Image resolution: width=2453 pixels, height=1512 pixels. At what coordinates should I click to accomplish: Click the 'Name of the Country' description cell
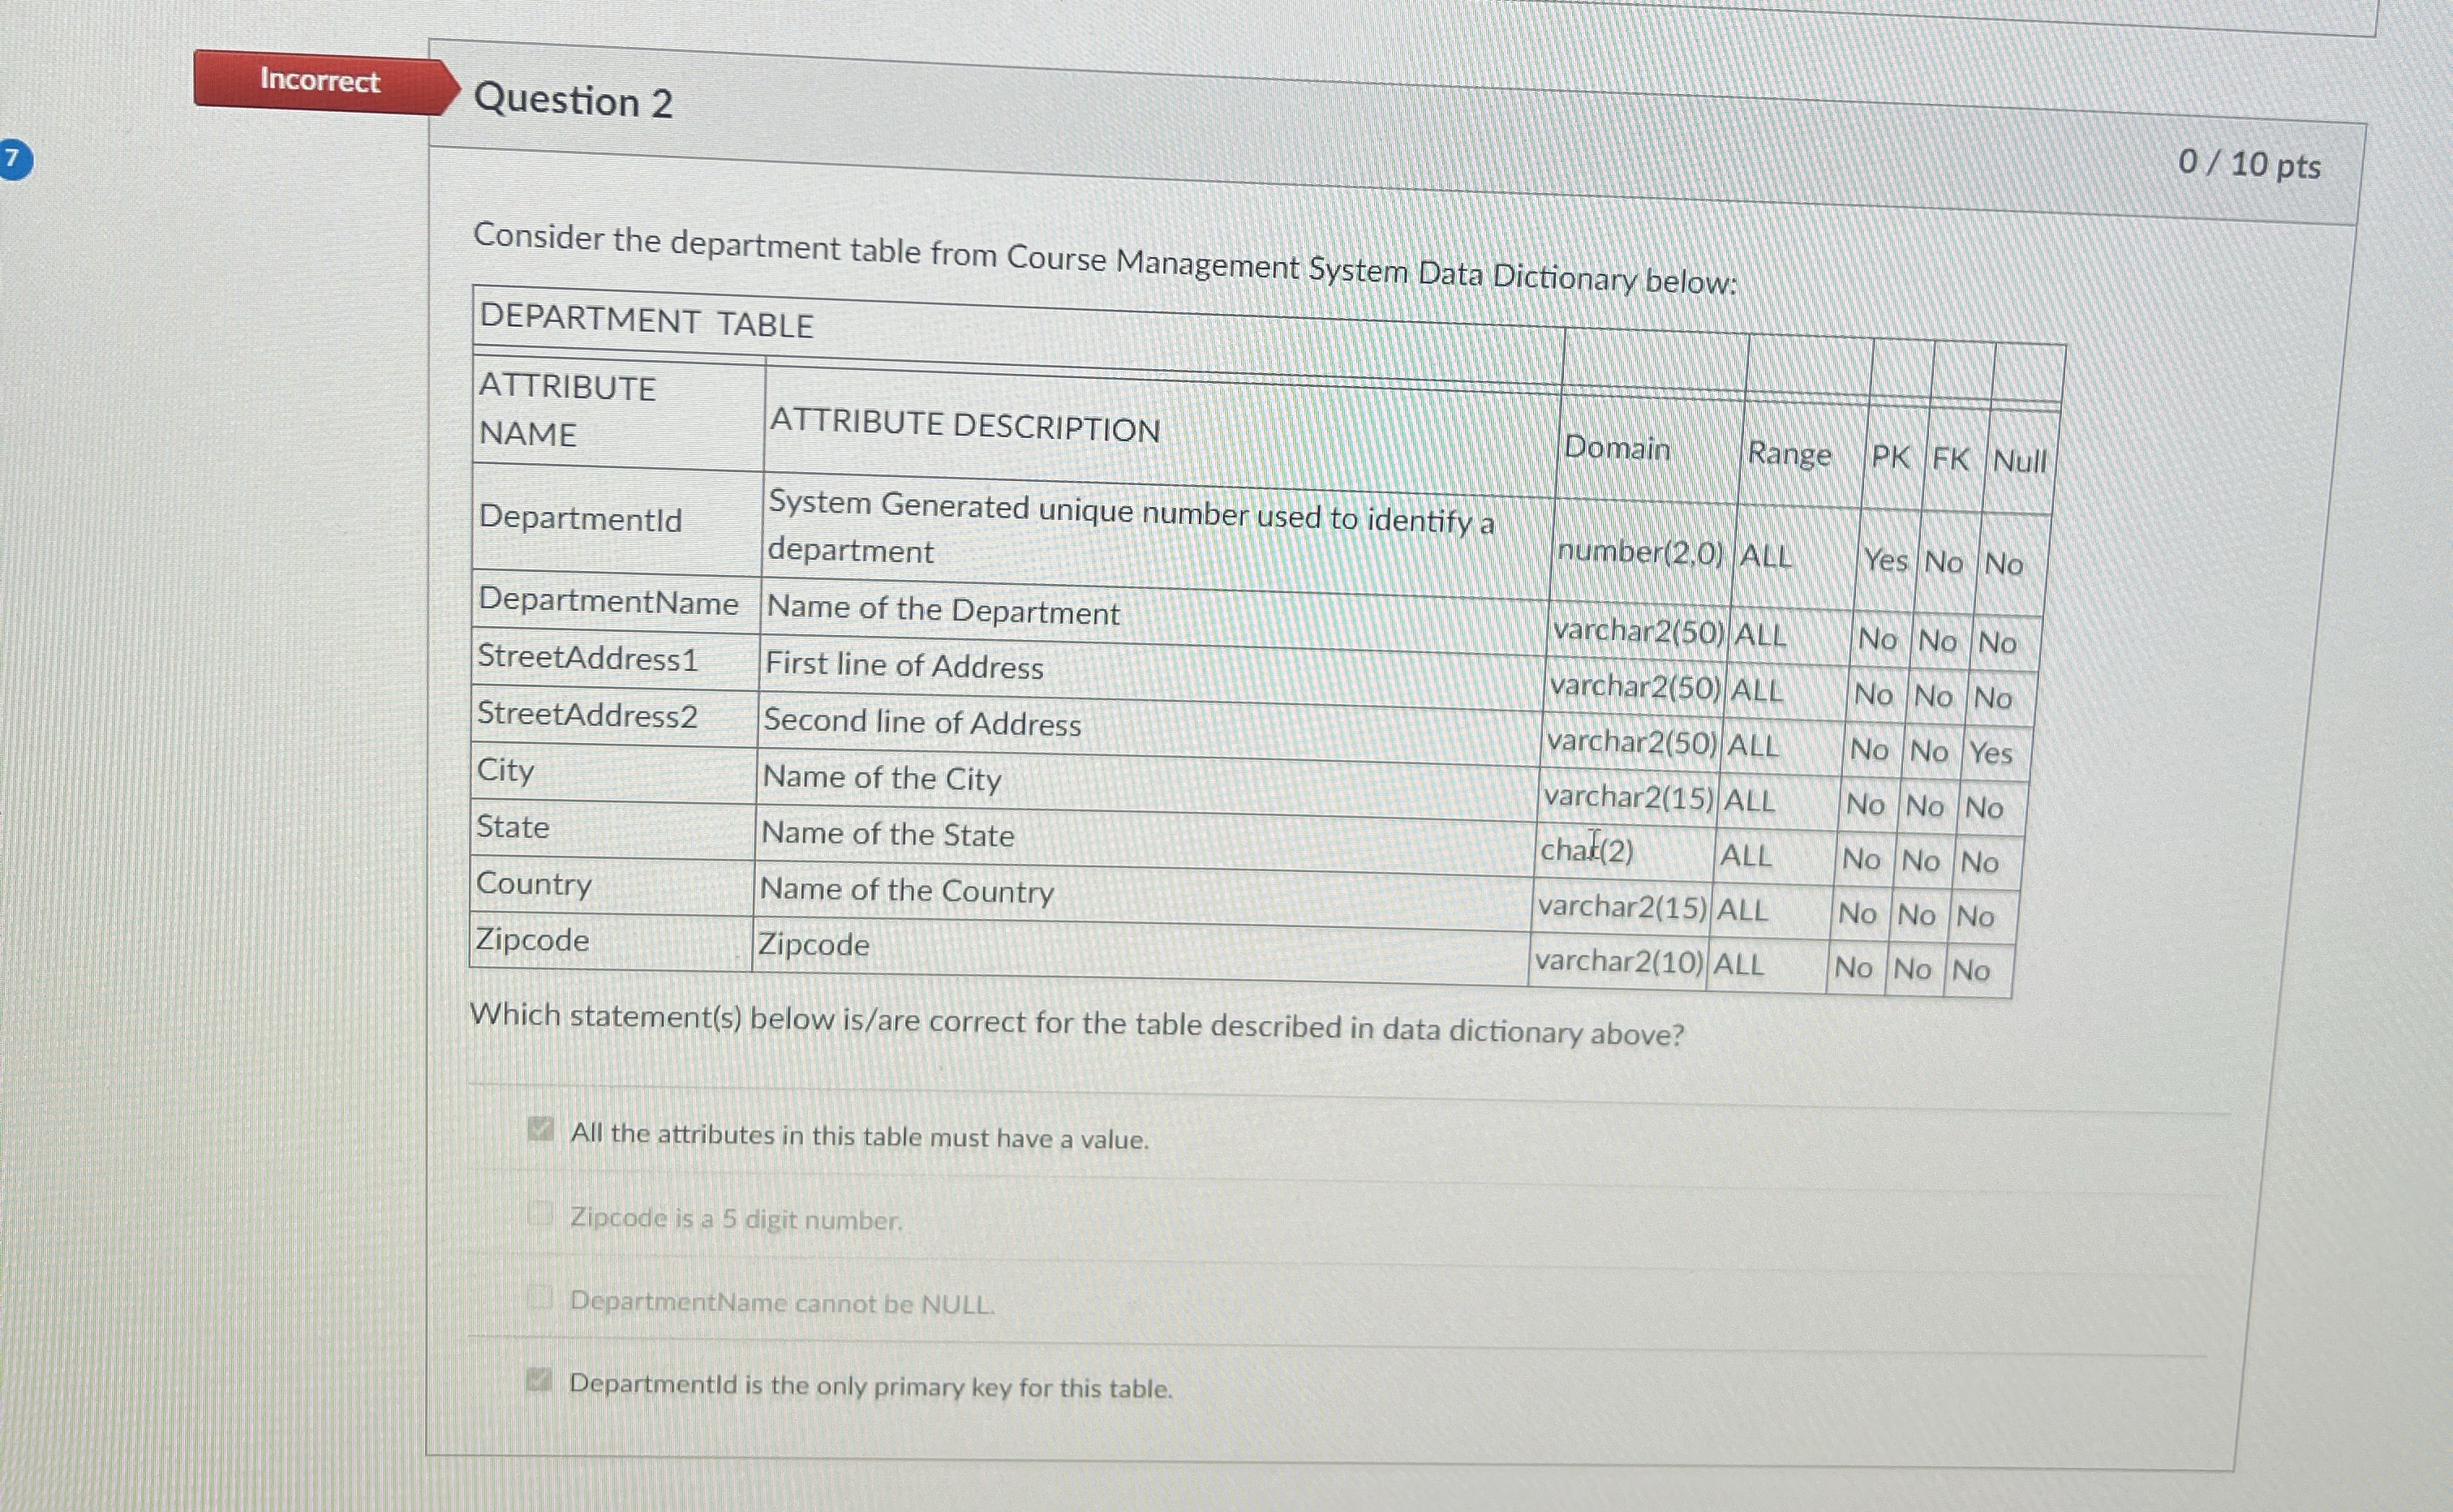(x=906, y=890)
